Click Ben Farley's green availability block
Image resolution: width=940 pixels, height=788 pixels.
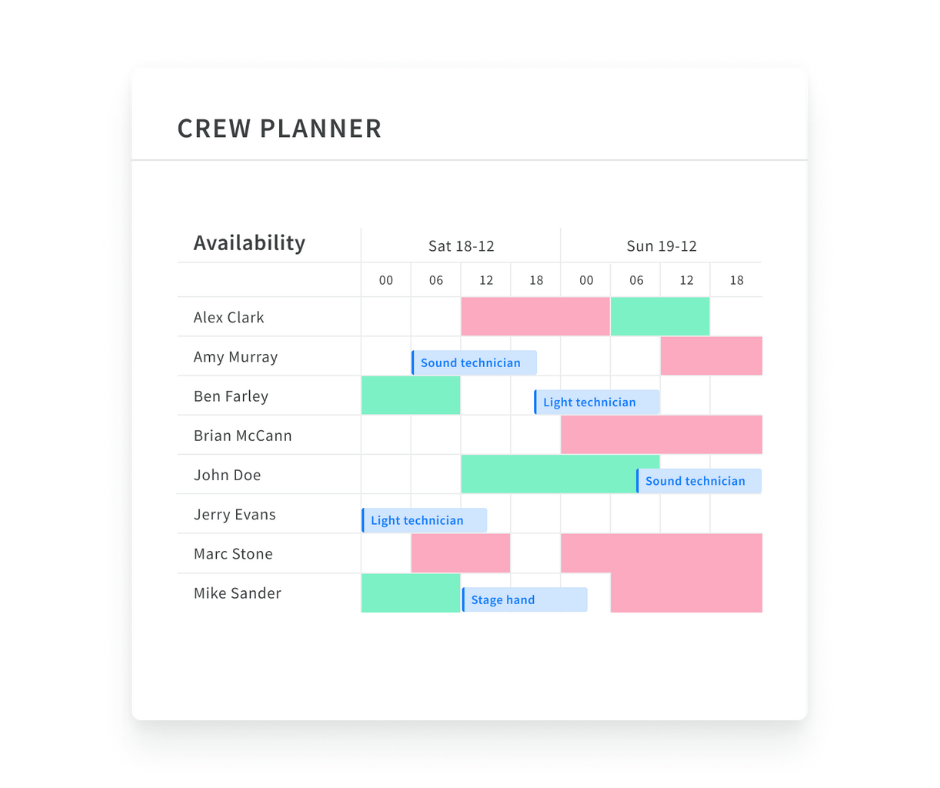[x=410, y=395]
